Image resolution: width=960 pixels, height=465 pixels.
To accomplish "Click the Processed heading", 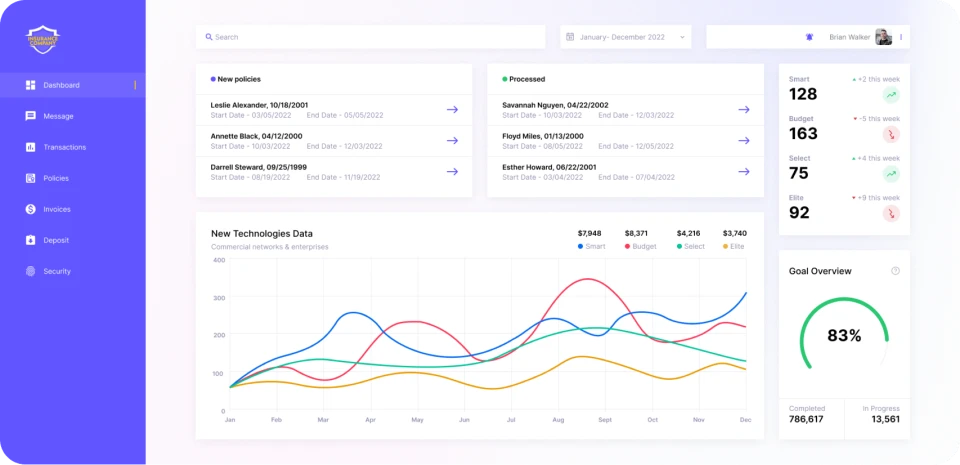I will [x=527, y=79].
